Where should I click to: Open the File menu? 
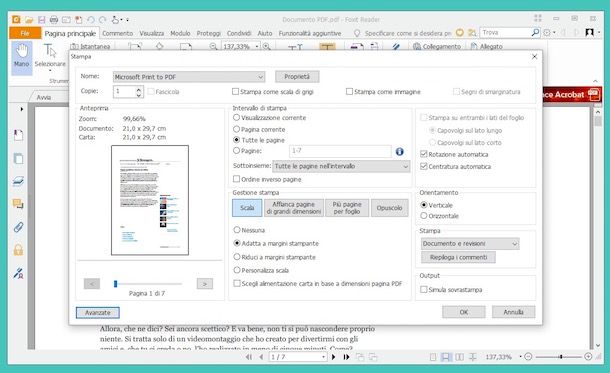tap(25, 33)
